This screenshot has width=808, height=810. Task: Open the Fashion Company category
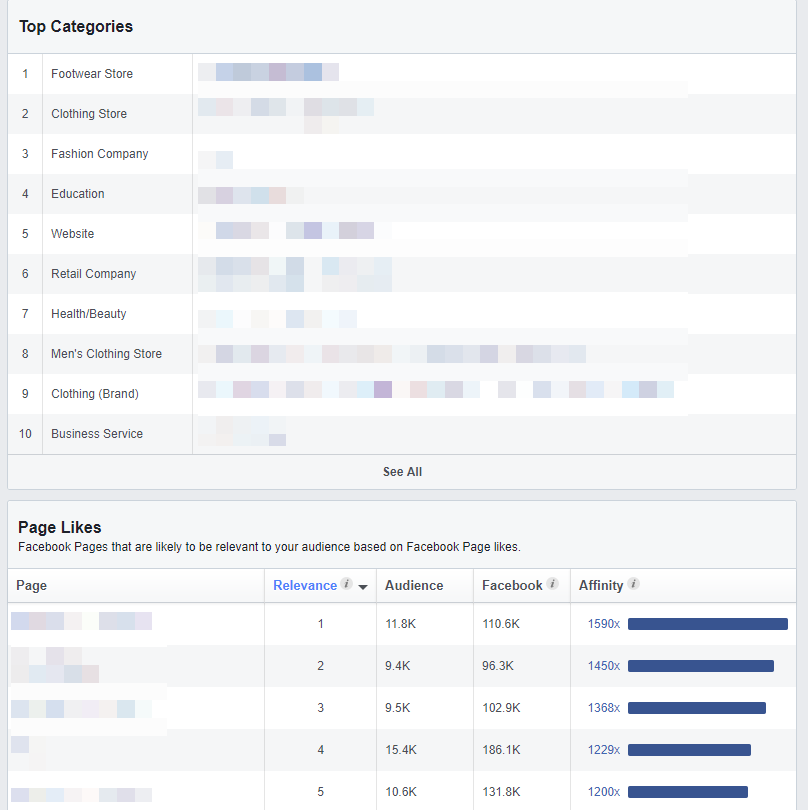pyautogui.click(x=99, y=154)
